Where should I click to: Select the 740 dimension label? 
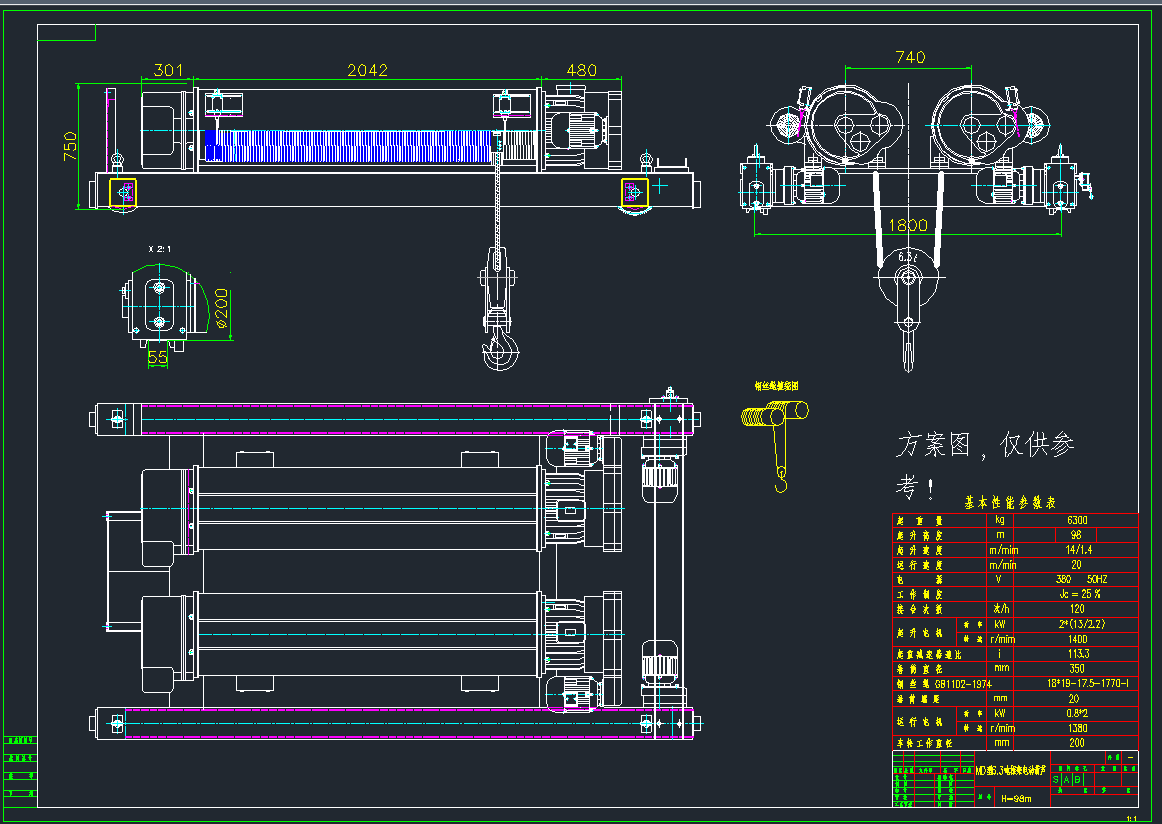click(x=910, y=58)
